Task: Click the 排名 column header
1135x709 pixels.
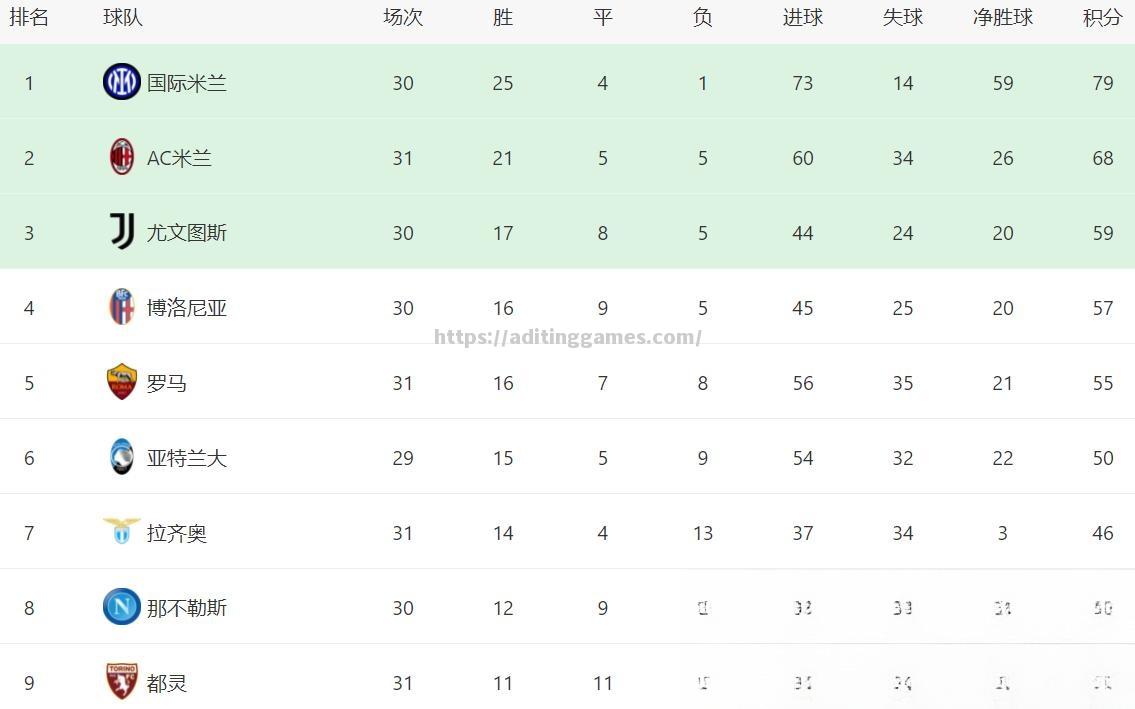Action: point(29,18)
